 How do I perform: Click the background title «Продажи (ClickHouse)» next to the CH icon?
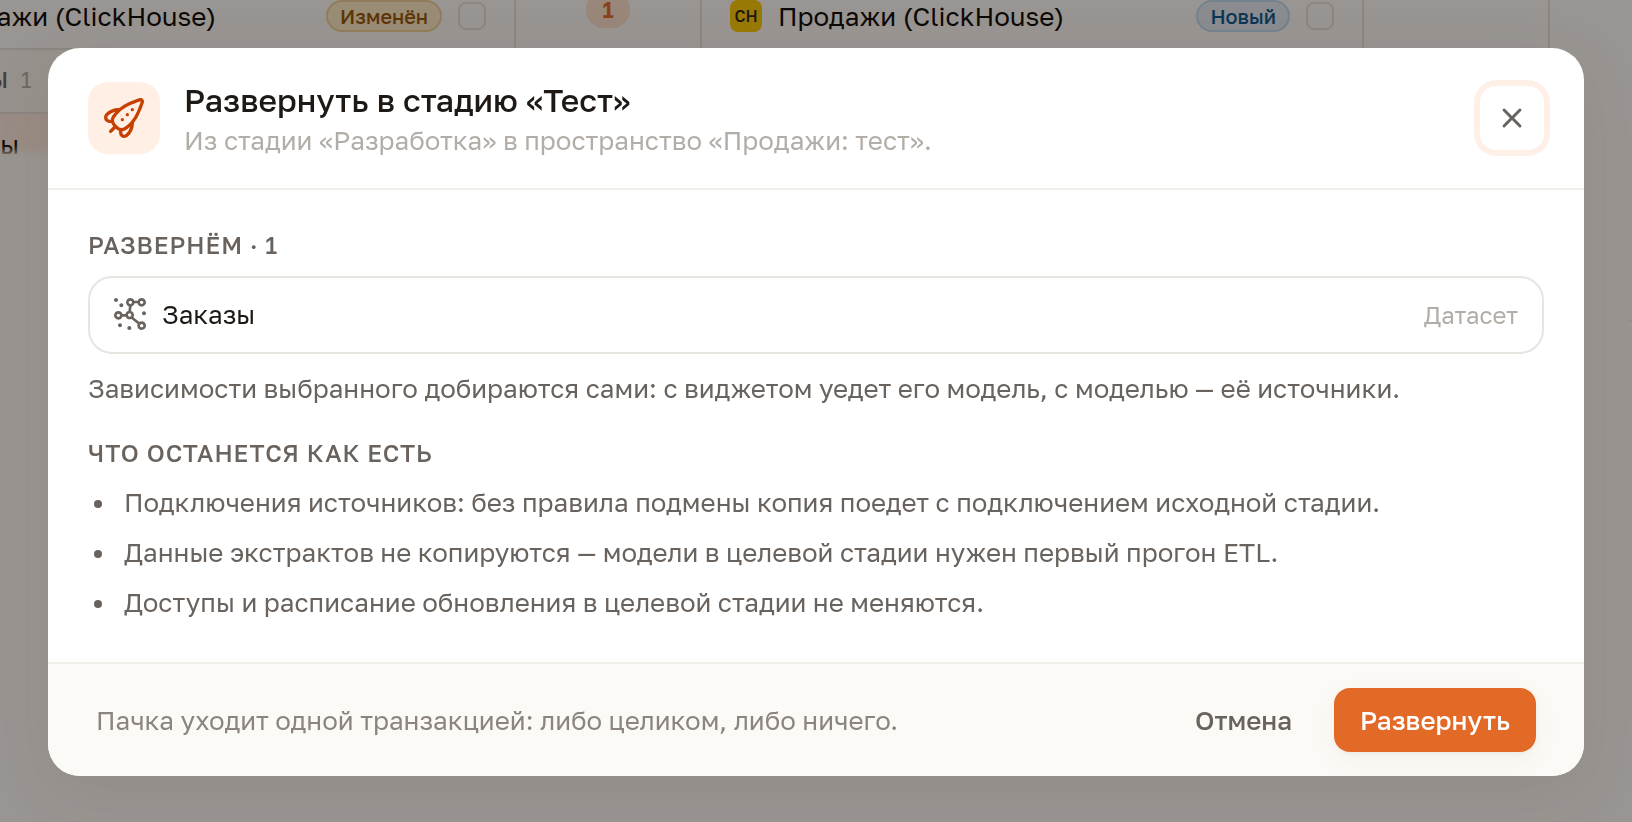pyautogui.click(x=920, y=17)
